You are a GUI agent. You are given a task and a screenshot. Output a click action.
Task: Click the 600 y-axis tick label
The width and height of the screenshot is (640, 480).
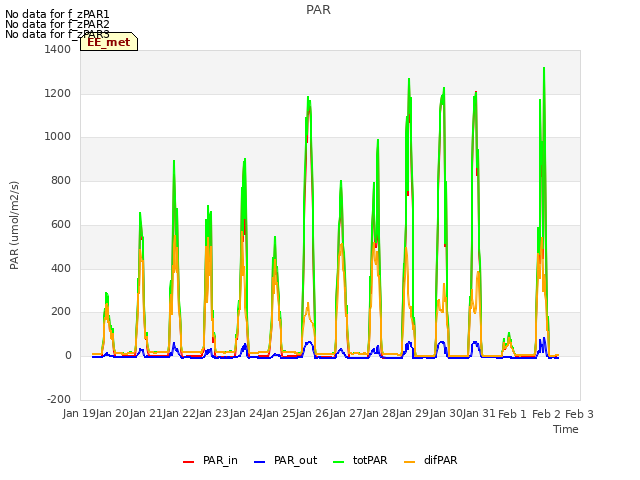pos(61,224)
